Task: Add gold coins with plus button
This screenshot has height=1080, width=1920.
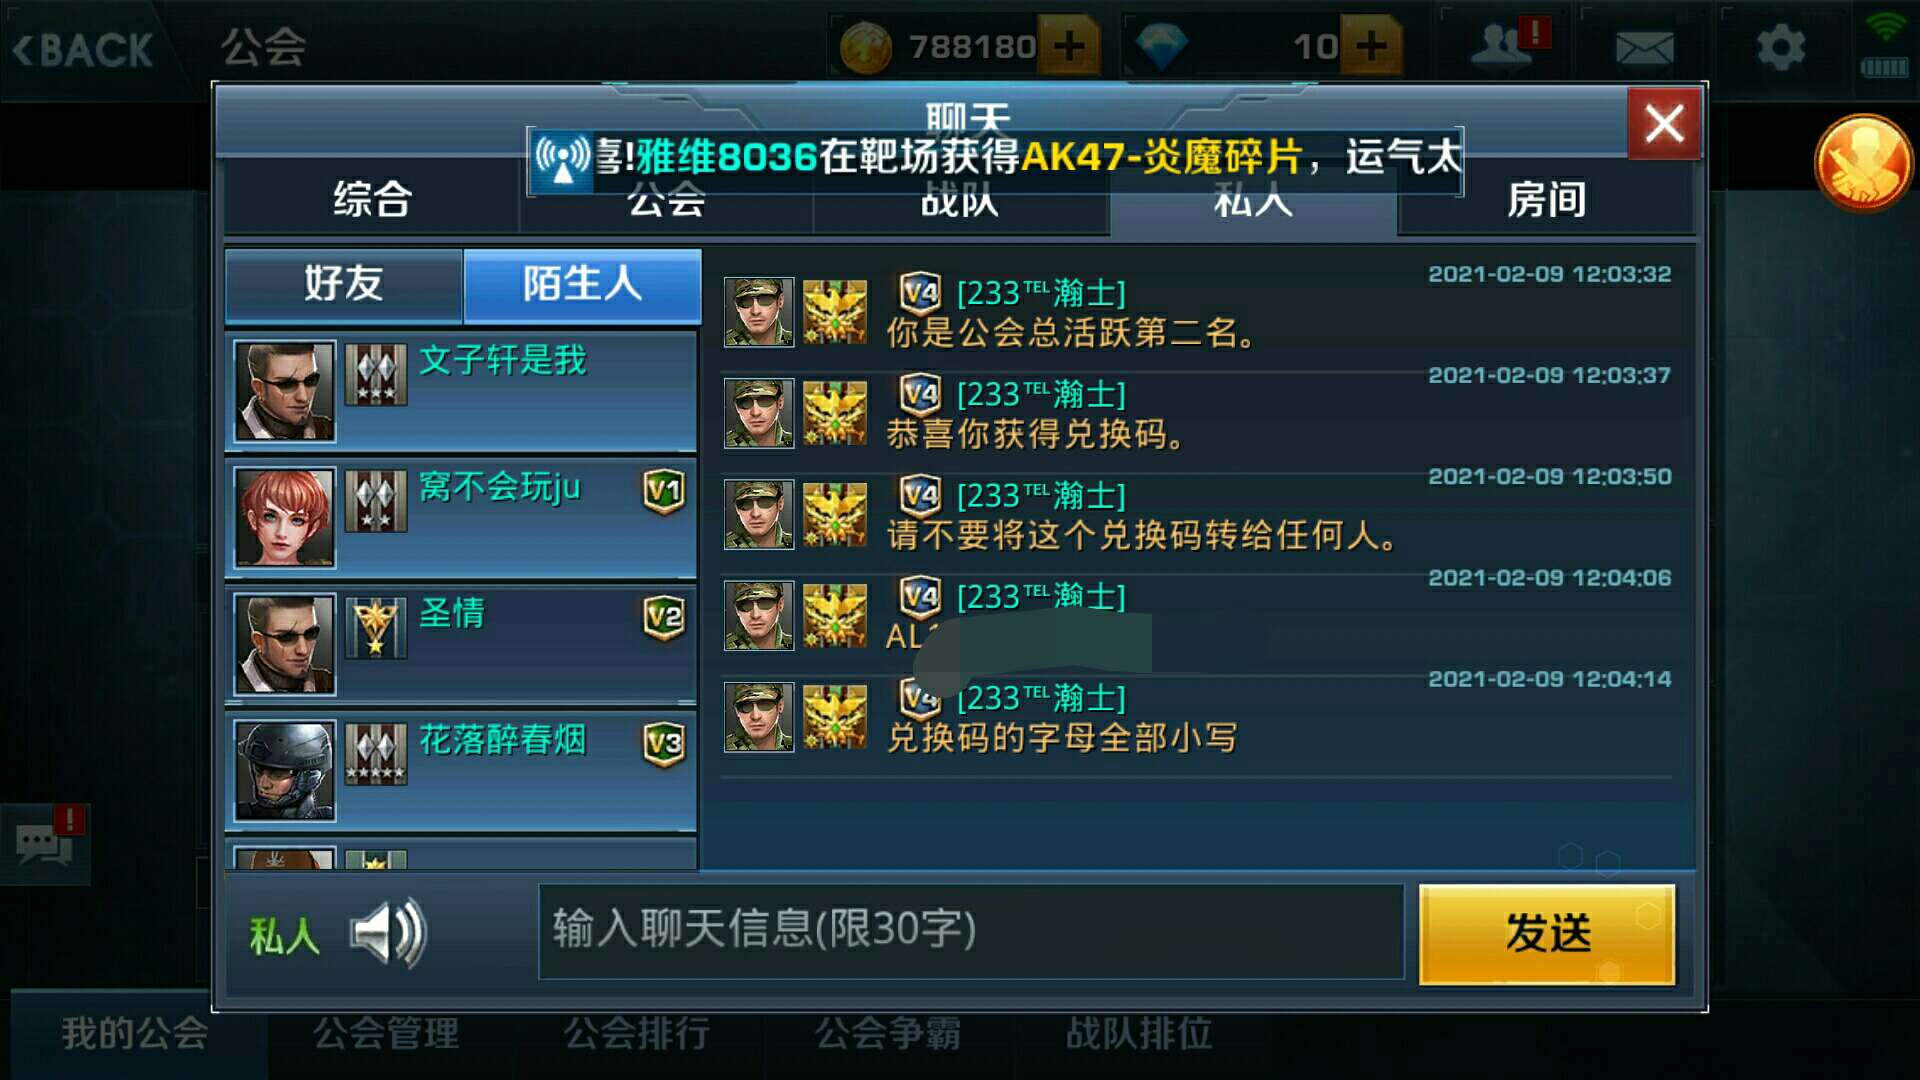Action: (x=1069, y=46)
